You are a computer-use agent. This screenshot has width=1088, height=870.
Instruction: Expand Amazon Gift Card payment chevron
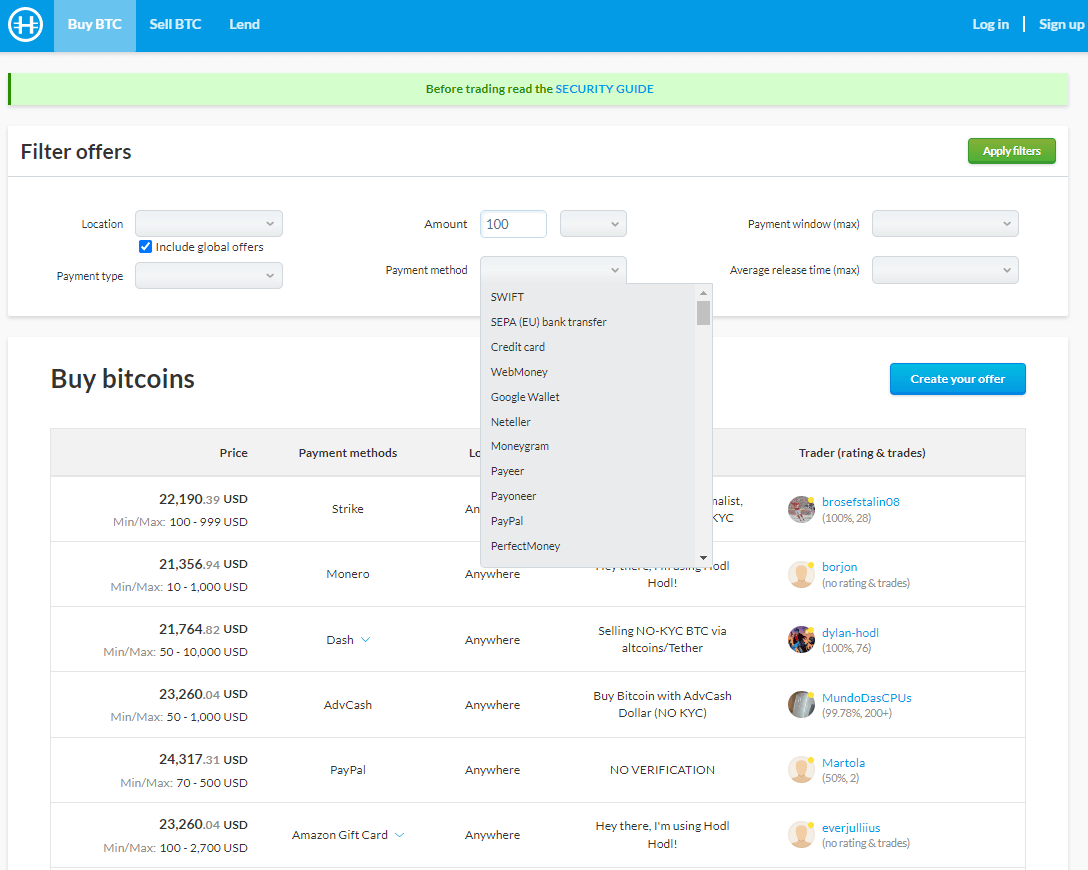tap(400, 835)
